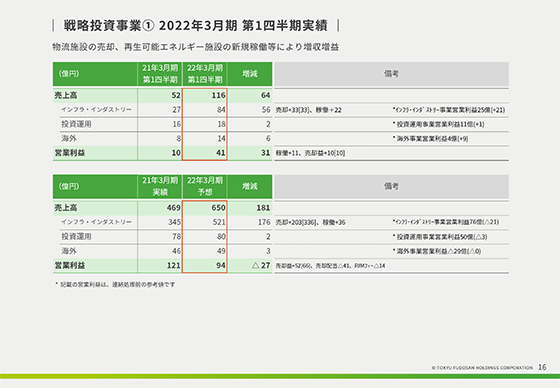The image size is (560, 388).
Task: Click the 営業利益 label beside 121
Action: [70, 265]
